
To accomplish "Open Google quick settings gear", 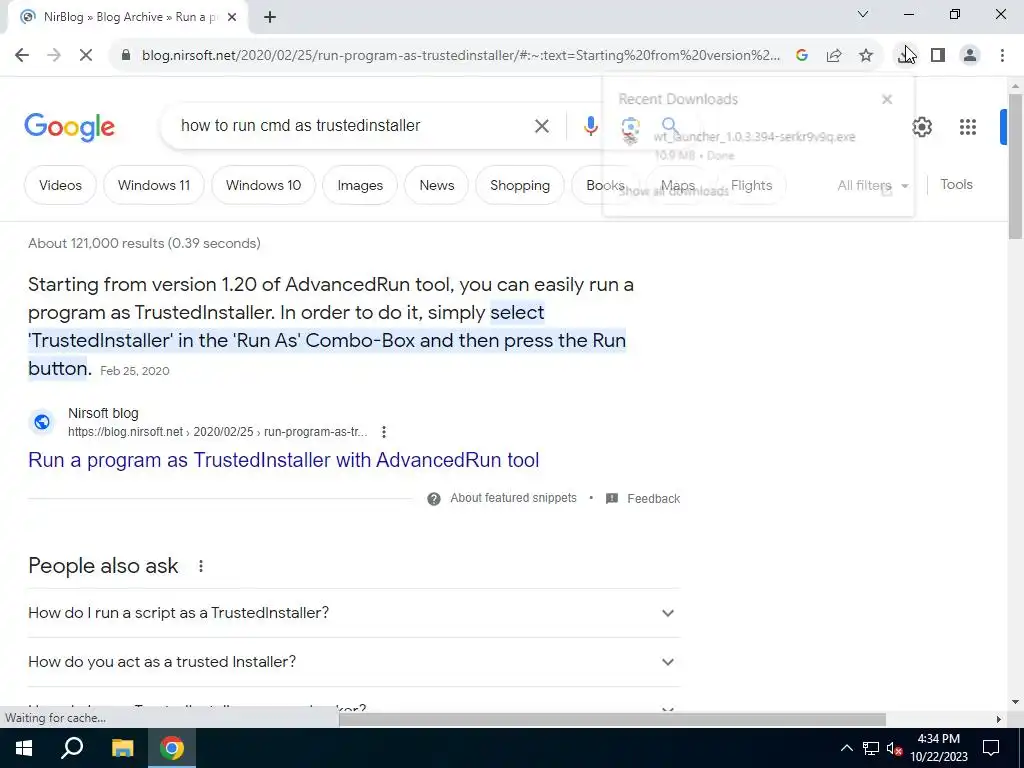I will 921,127.
